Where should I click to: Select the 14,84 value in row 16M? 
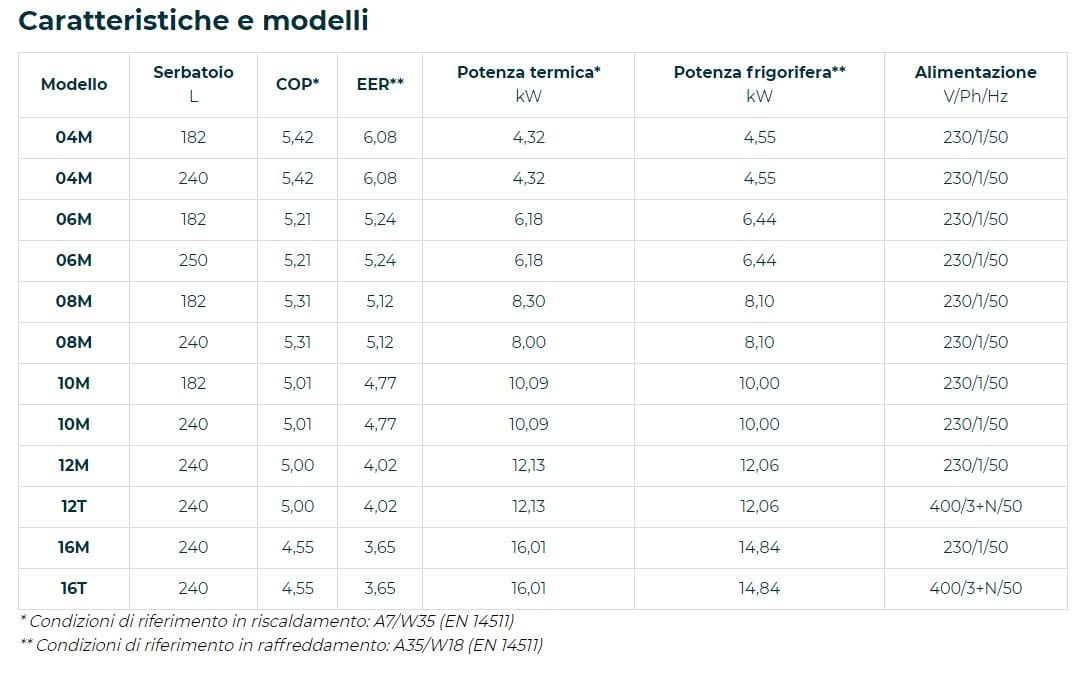point(759,547)
